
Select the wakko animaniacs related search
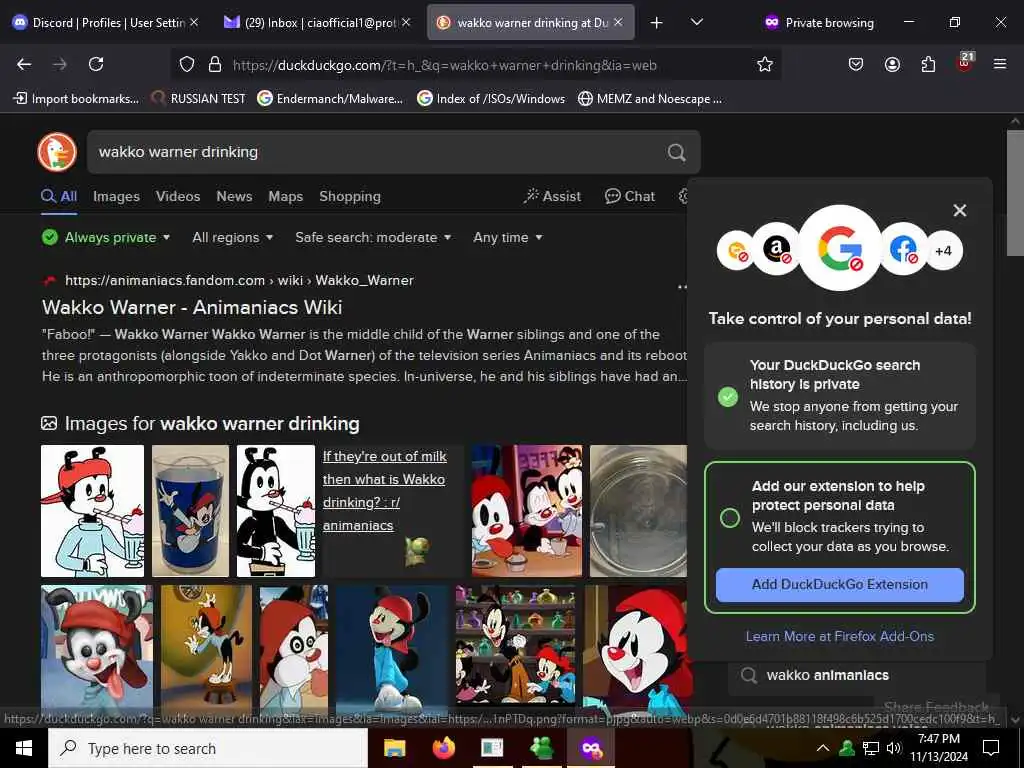coord(827,675)
